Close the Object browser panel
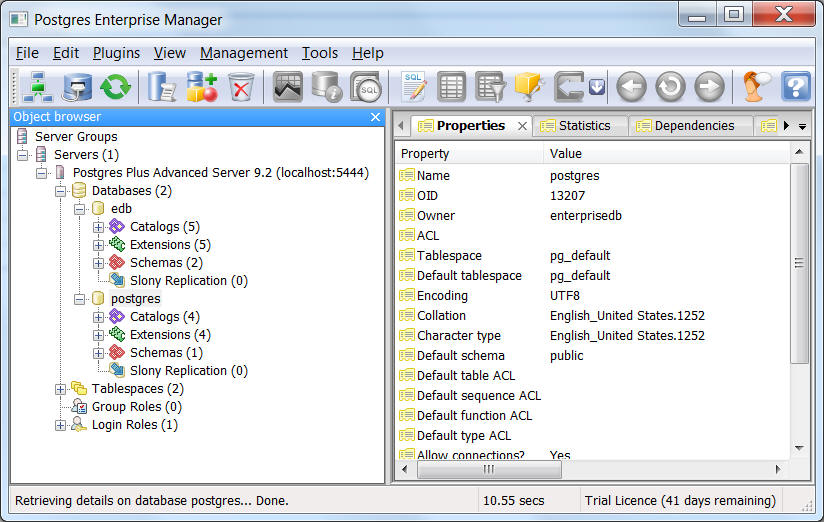 [x=375, y=117]
